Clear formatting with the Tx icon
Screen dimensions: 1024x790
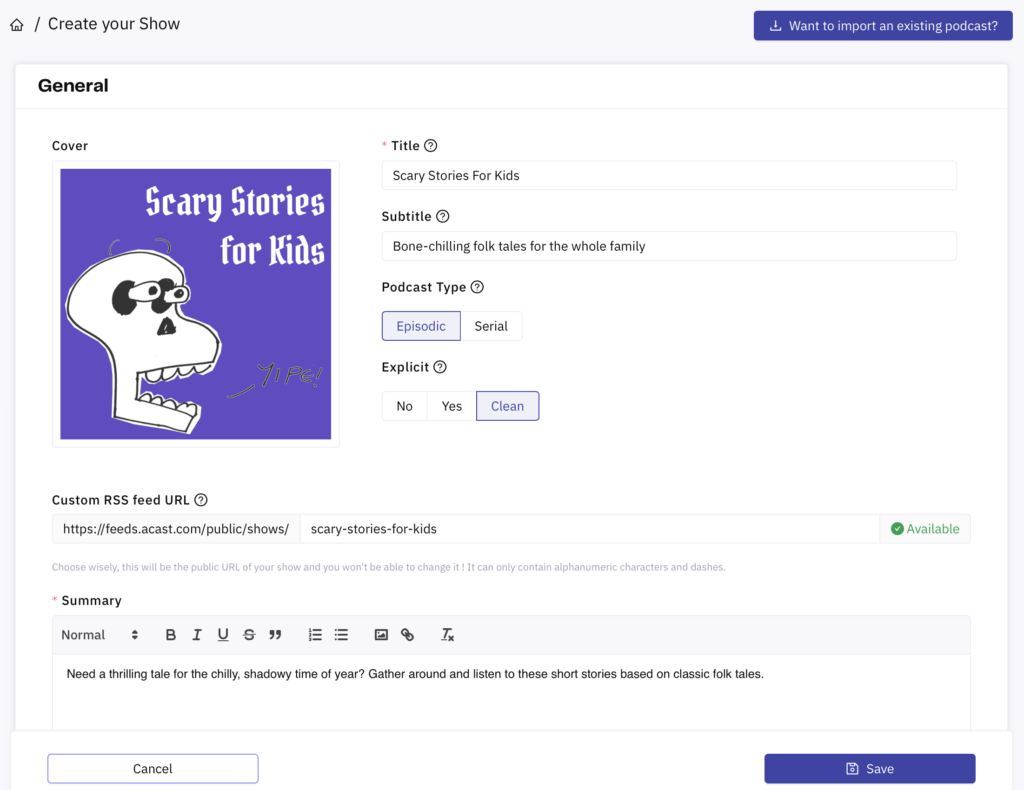tap(446, 634)
